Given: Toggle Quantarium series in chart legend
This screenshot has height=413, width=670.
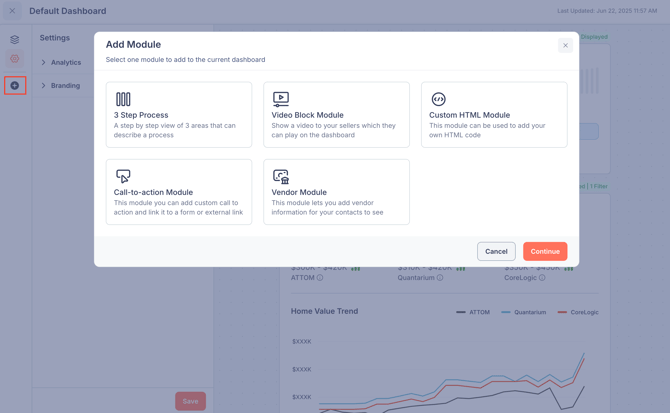Looking at the screenshot, I should coord(522,312).
